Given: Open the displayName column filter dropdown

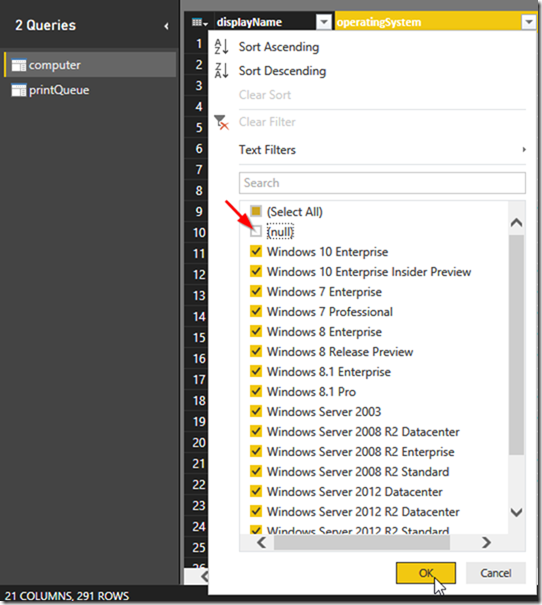Looking at the screenshot, I should point(324,22).
